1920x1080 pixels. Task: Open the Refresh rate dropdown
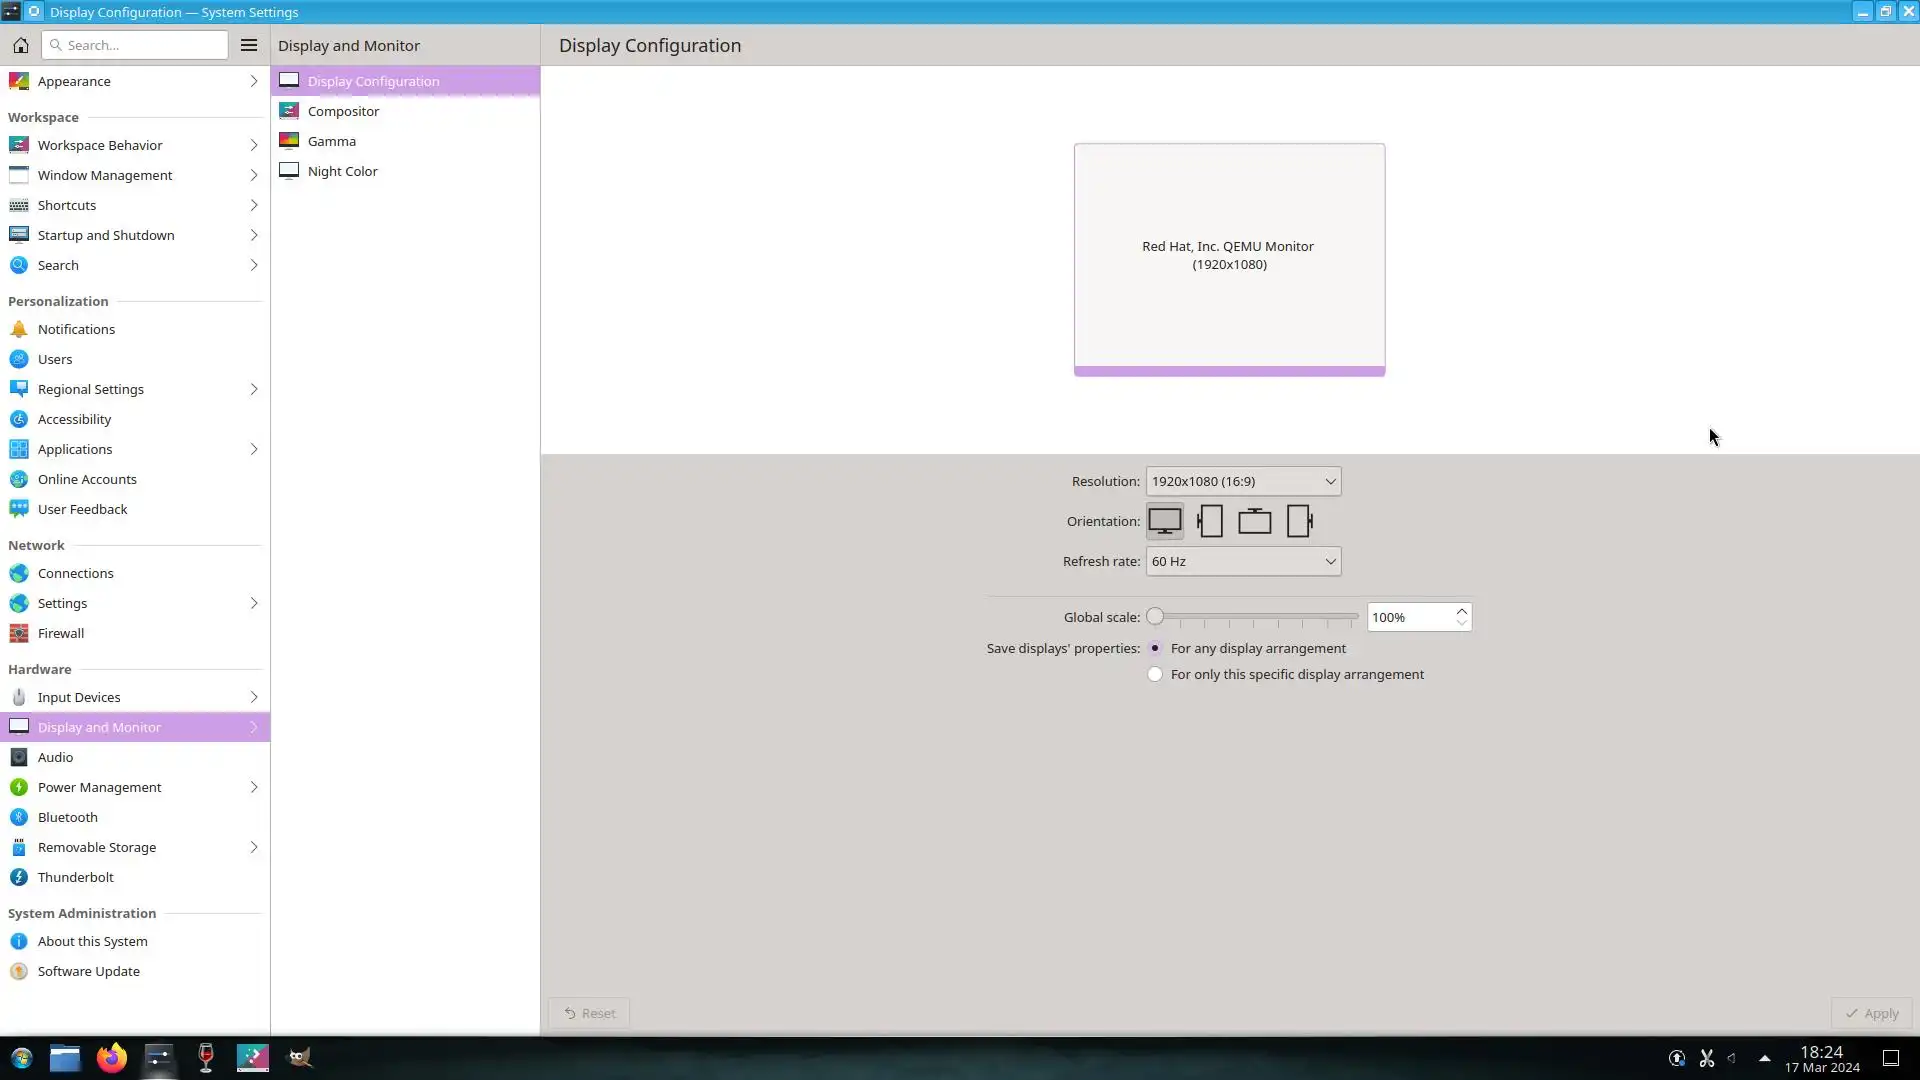pos(1242,561)
